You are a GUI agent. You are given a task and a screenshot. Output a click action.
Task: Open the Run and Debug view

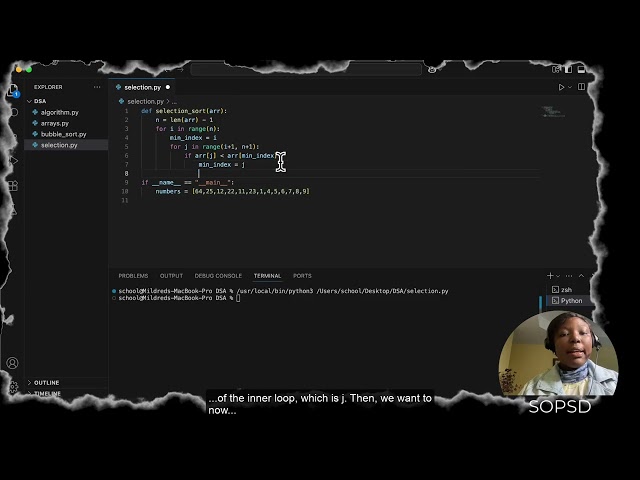pos(13,160)
